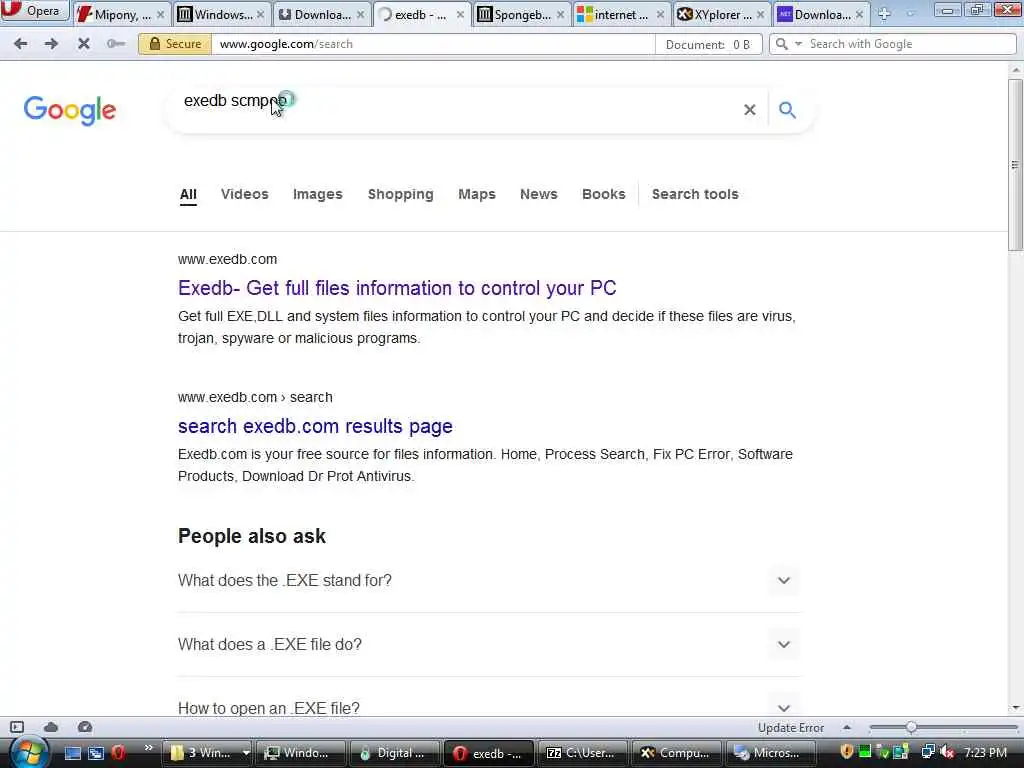Focus the www.google.com address field
Image resolution: width=1024 pixels, height=768 pixels.
[432, 44]
